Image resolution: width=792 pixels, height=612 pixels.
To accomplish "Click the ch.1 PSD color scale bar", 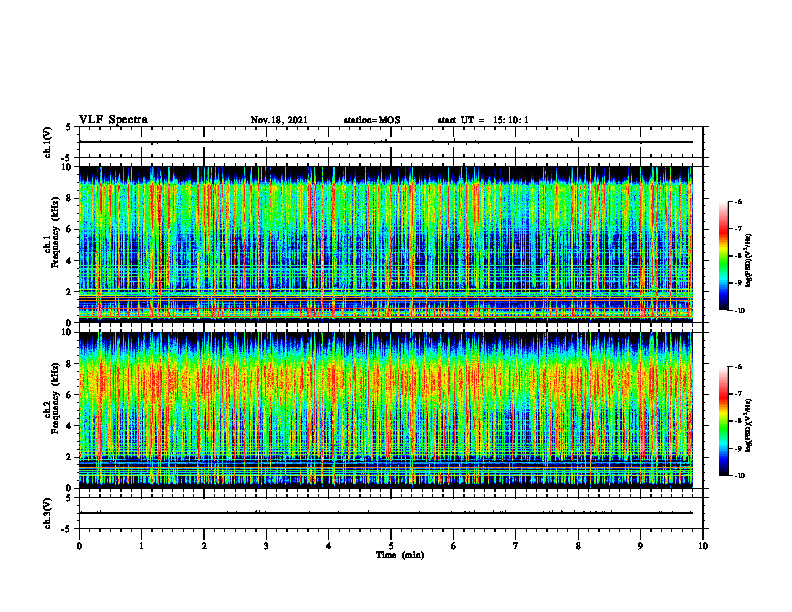I will [x=724, y=256].
